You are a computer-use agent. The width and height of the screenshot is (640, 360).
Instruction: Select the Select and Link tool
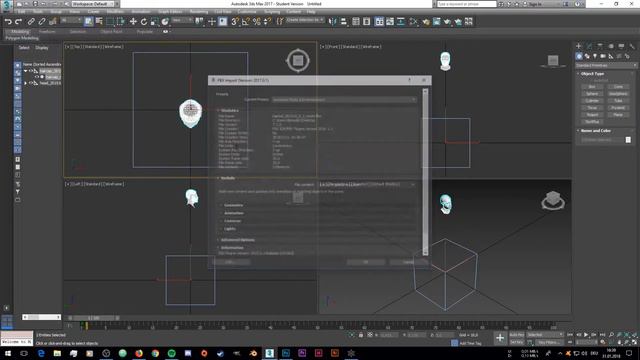[31, 22]
